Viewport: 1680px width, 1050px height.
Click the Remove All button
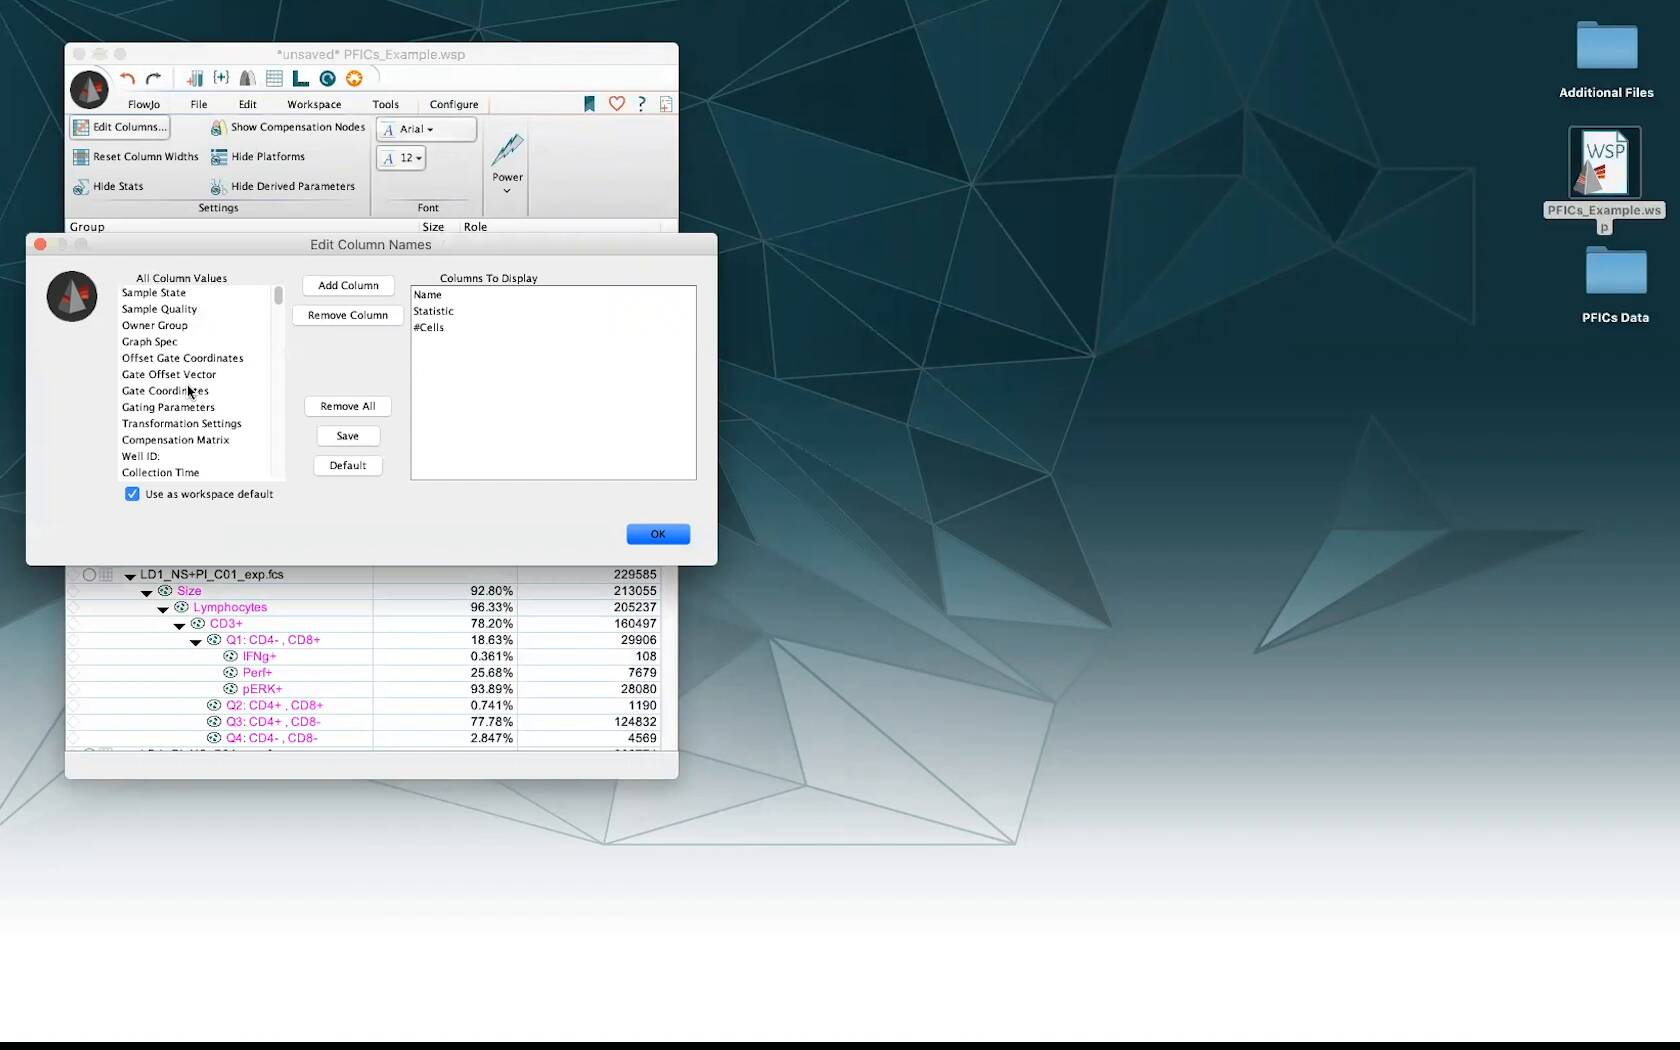pyautogui.click(x=348, y=406)
